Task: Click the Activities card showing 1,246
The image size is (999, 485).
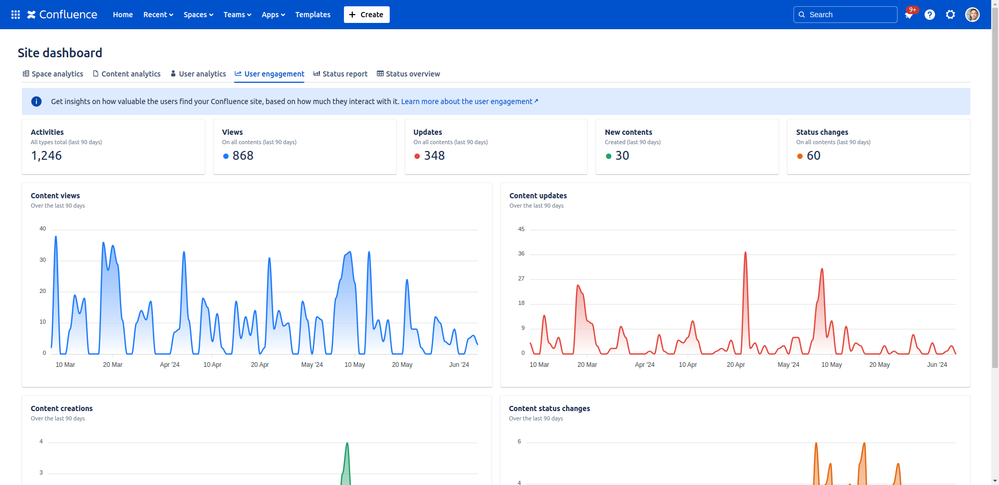Action: (x=113, y=147)
